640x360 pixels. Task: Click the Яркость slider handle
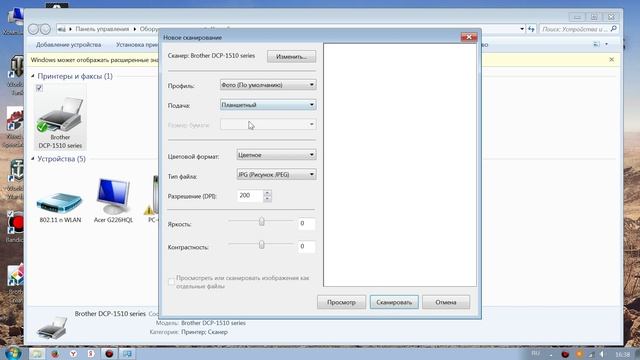262,221
